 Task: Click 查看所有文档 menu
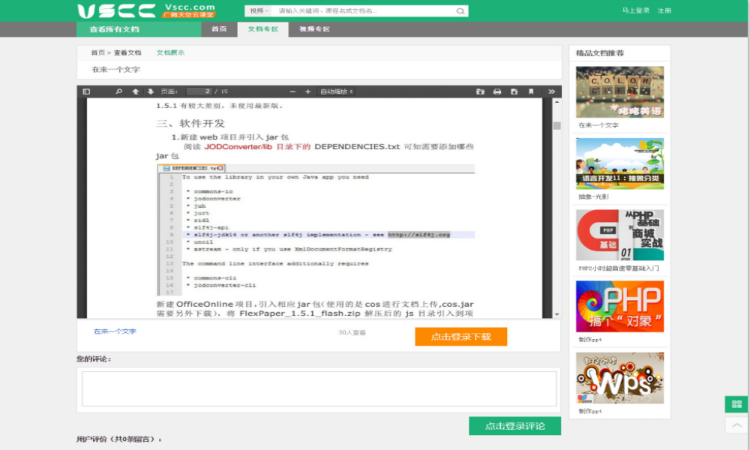coord(139,29)
